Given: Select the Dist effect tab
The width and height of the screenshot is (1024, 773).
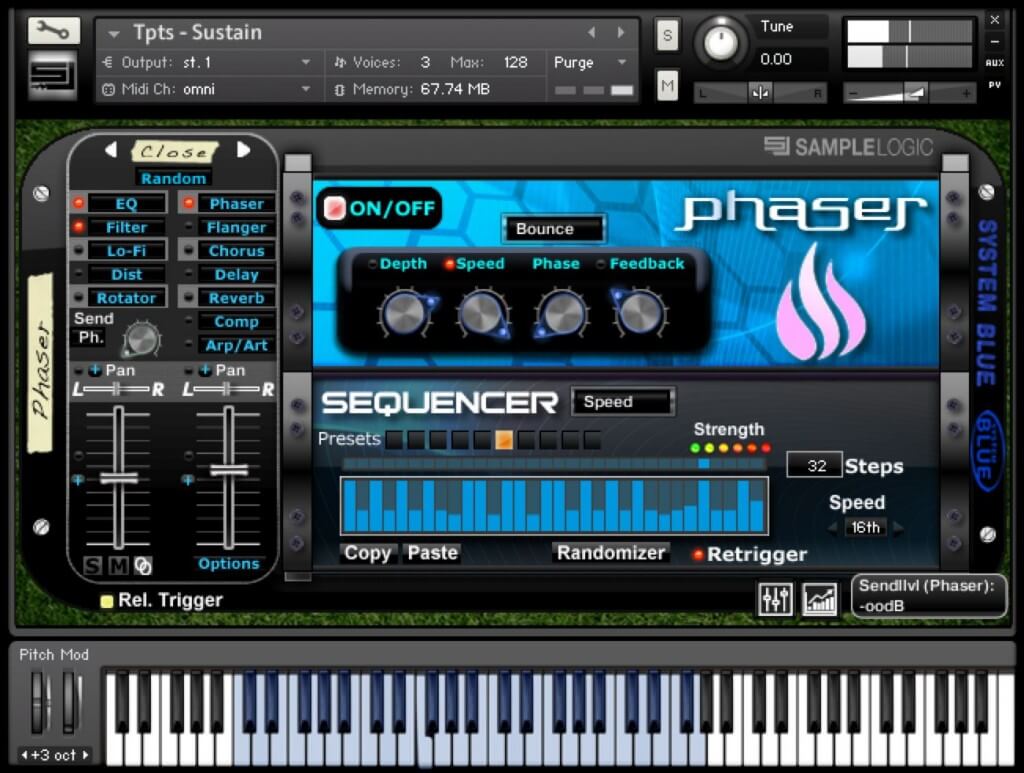Looking at the screenshot, I should 127,274.
